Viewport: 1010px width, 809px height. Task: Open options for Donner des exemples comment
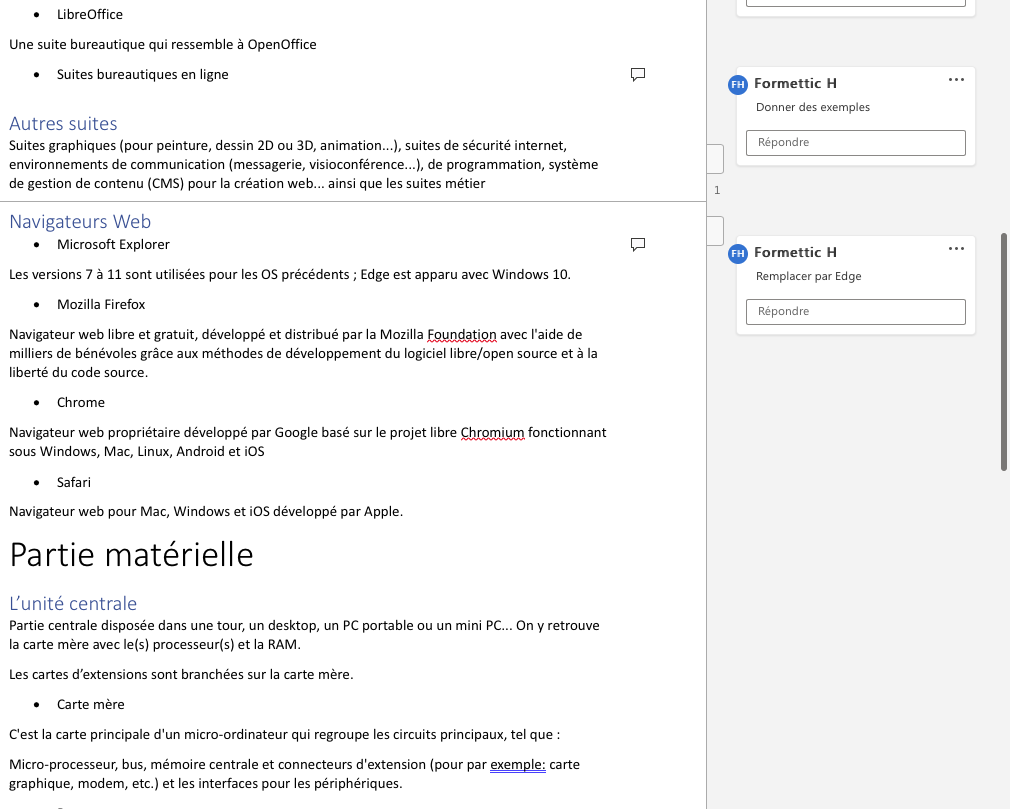[957, 80]
